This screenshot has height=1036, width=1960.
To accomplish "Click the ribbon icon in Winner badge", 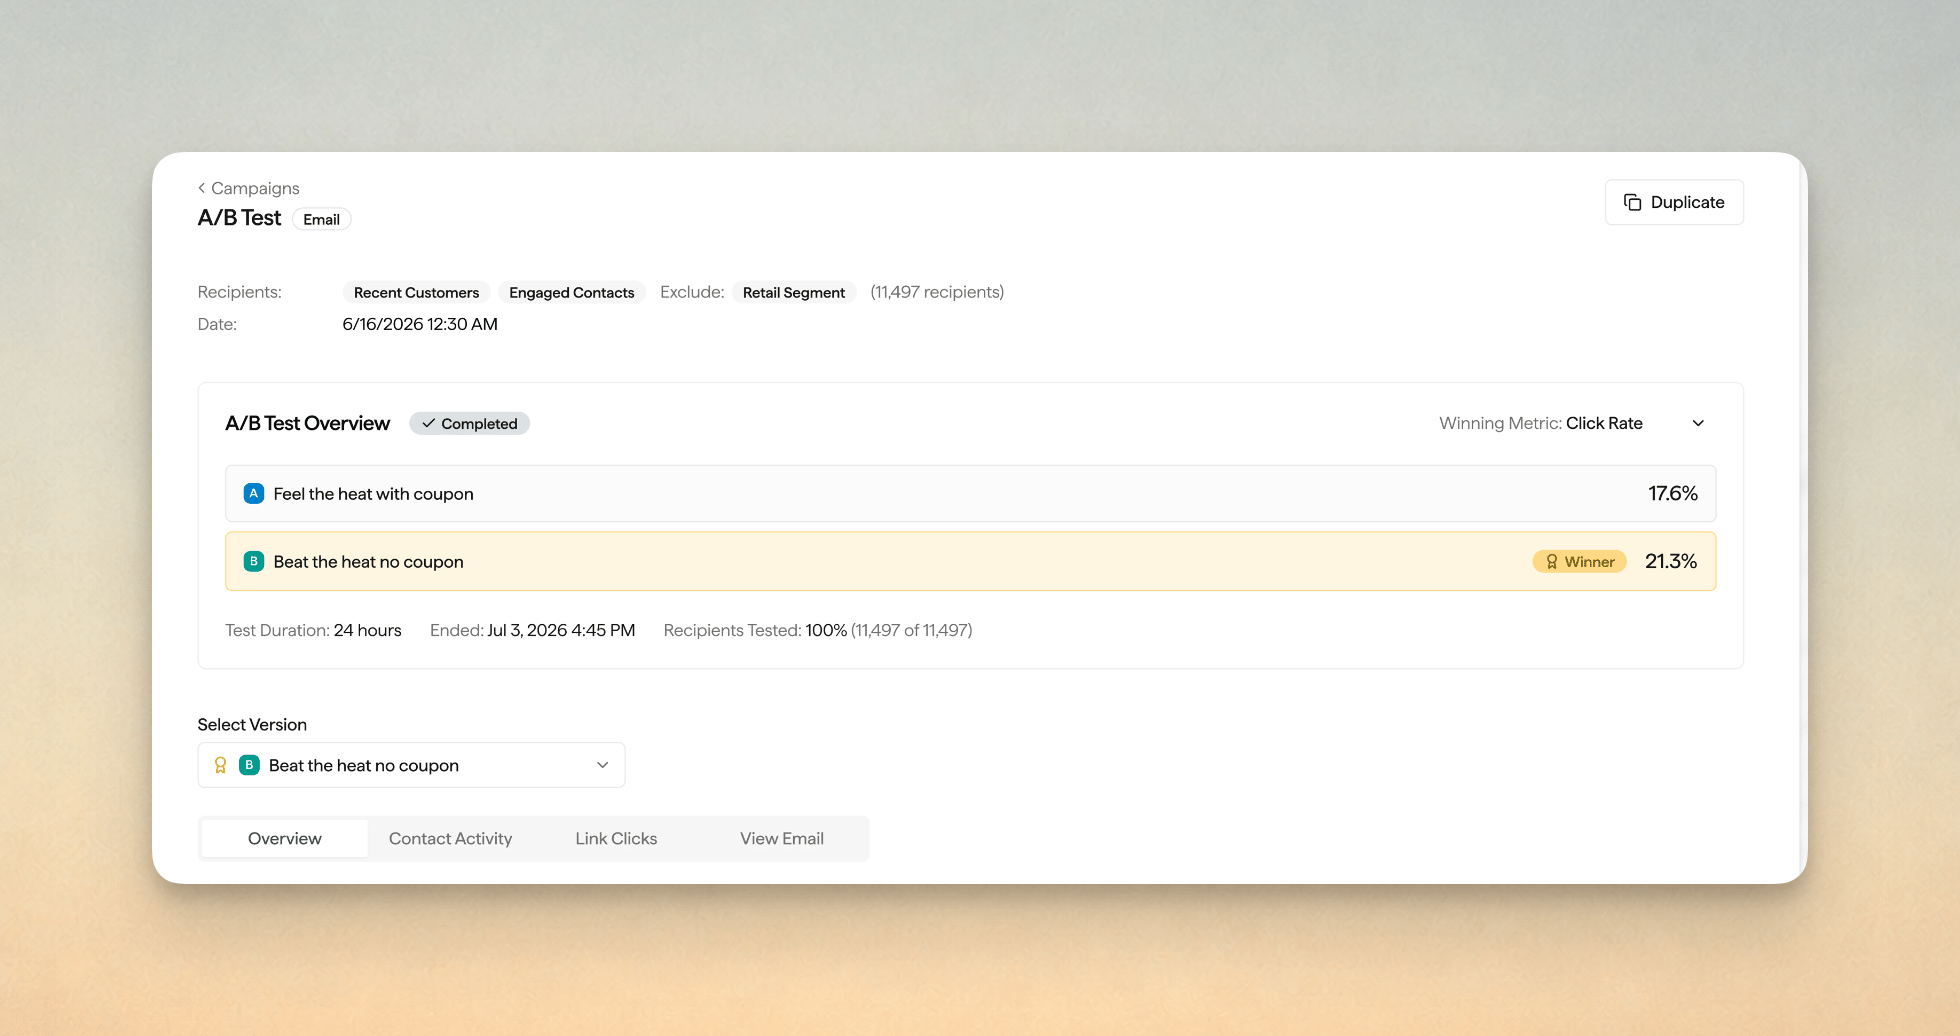I will click(1552, 562).
